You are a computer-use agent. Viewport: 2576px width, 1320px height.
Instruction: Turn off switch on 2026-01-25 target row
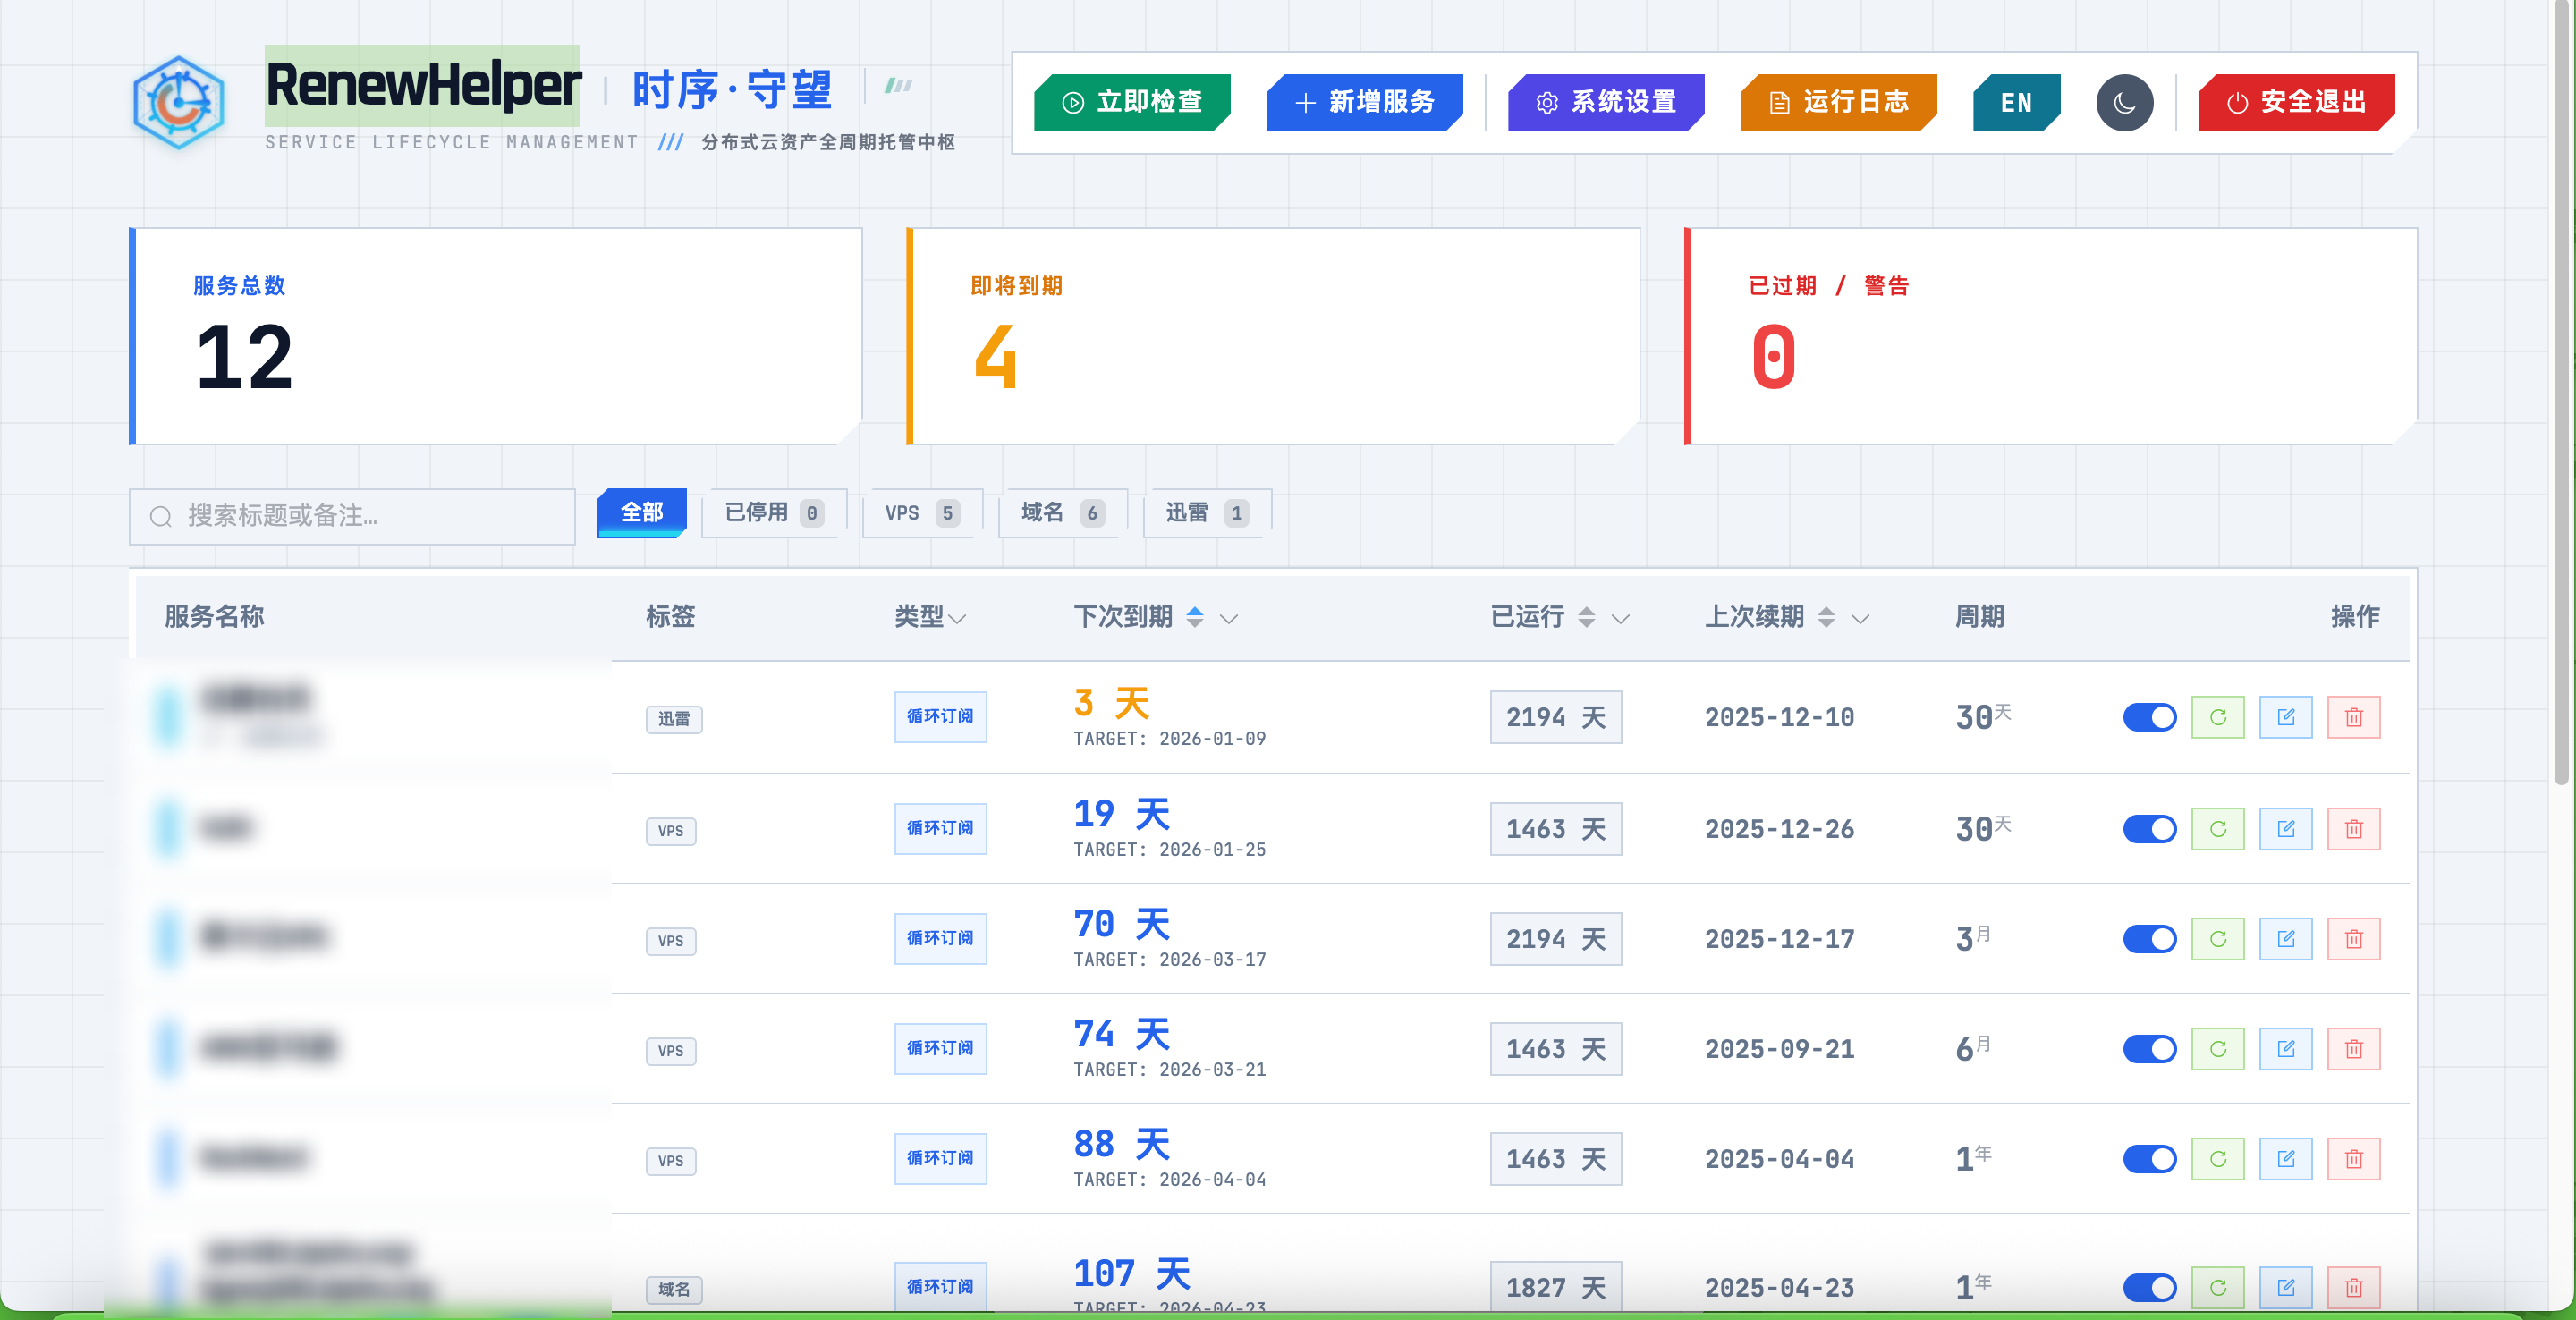click(2149, 829)
